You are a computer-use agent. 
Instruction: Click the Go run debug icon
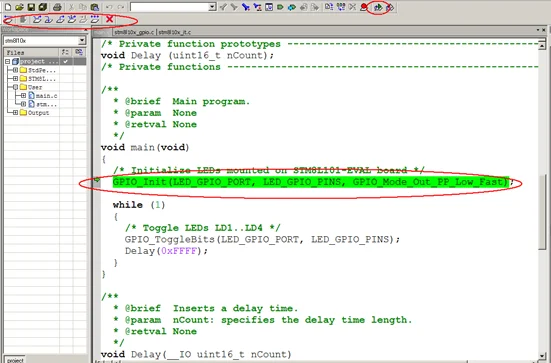coord(95,19)
